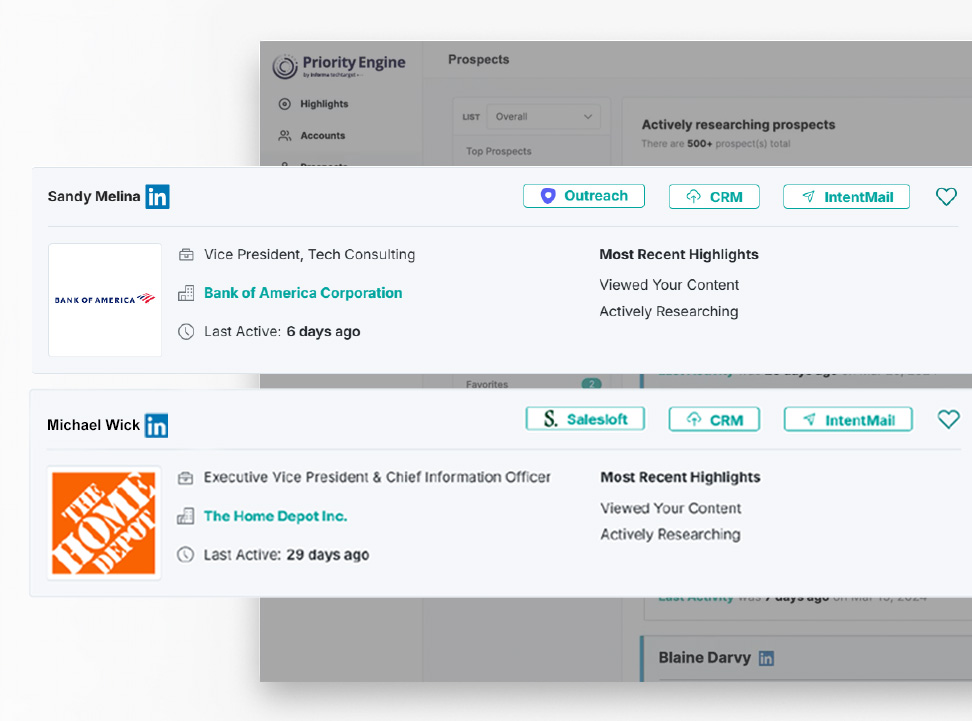This screenshot has height=721, width=972.
Task: Go to Accounts in the sidebar
Action: coord(322,135)
